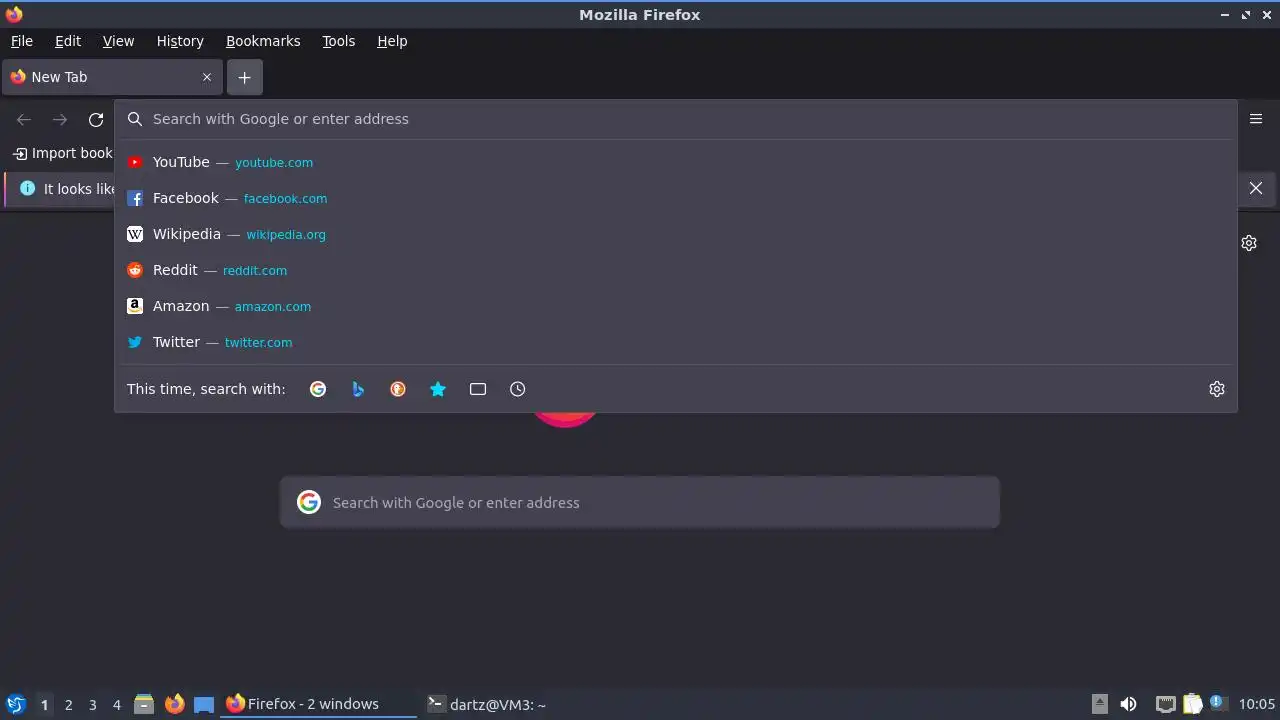This screenshot has width=1280, height=720.
Task: Switch to the New Tab tab
Action: [112, 77]
